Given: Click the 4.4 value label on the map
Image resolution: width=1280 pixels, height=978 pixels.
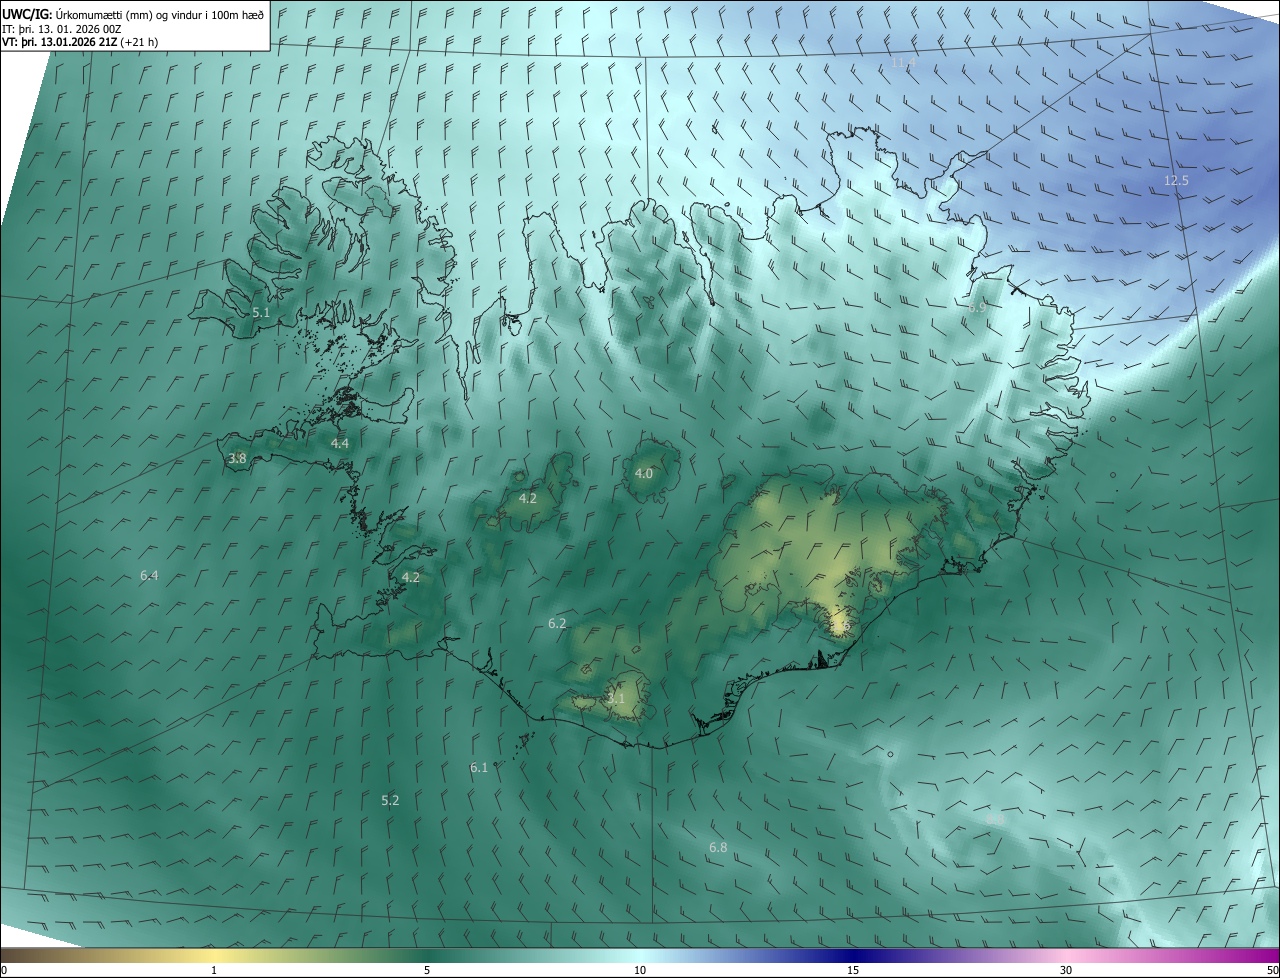Looking at the screenshot, I should coord(340,443).
